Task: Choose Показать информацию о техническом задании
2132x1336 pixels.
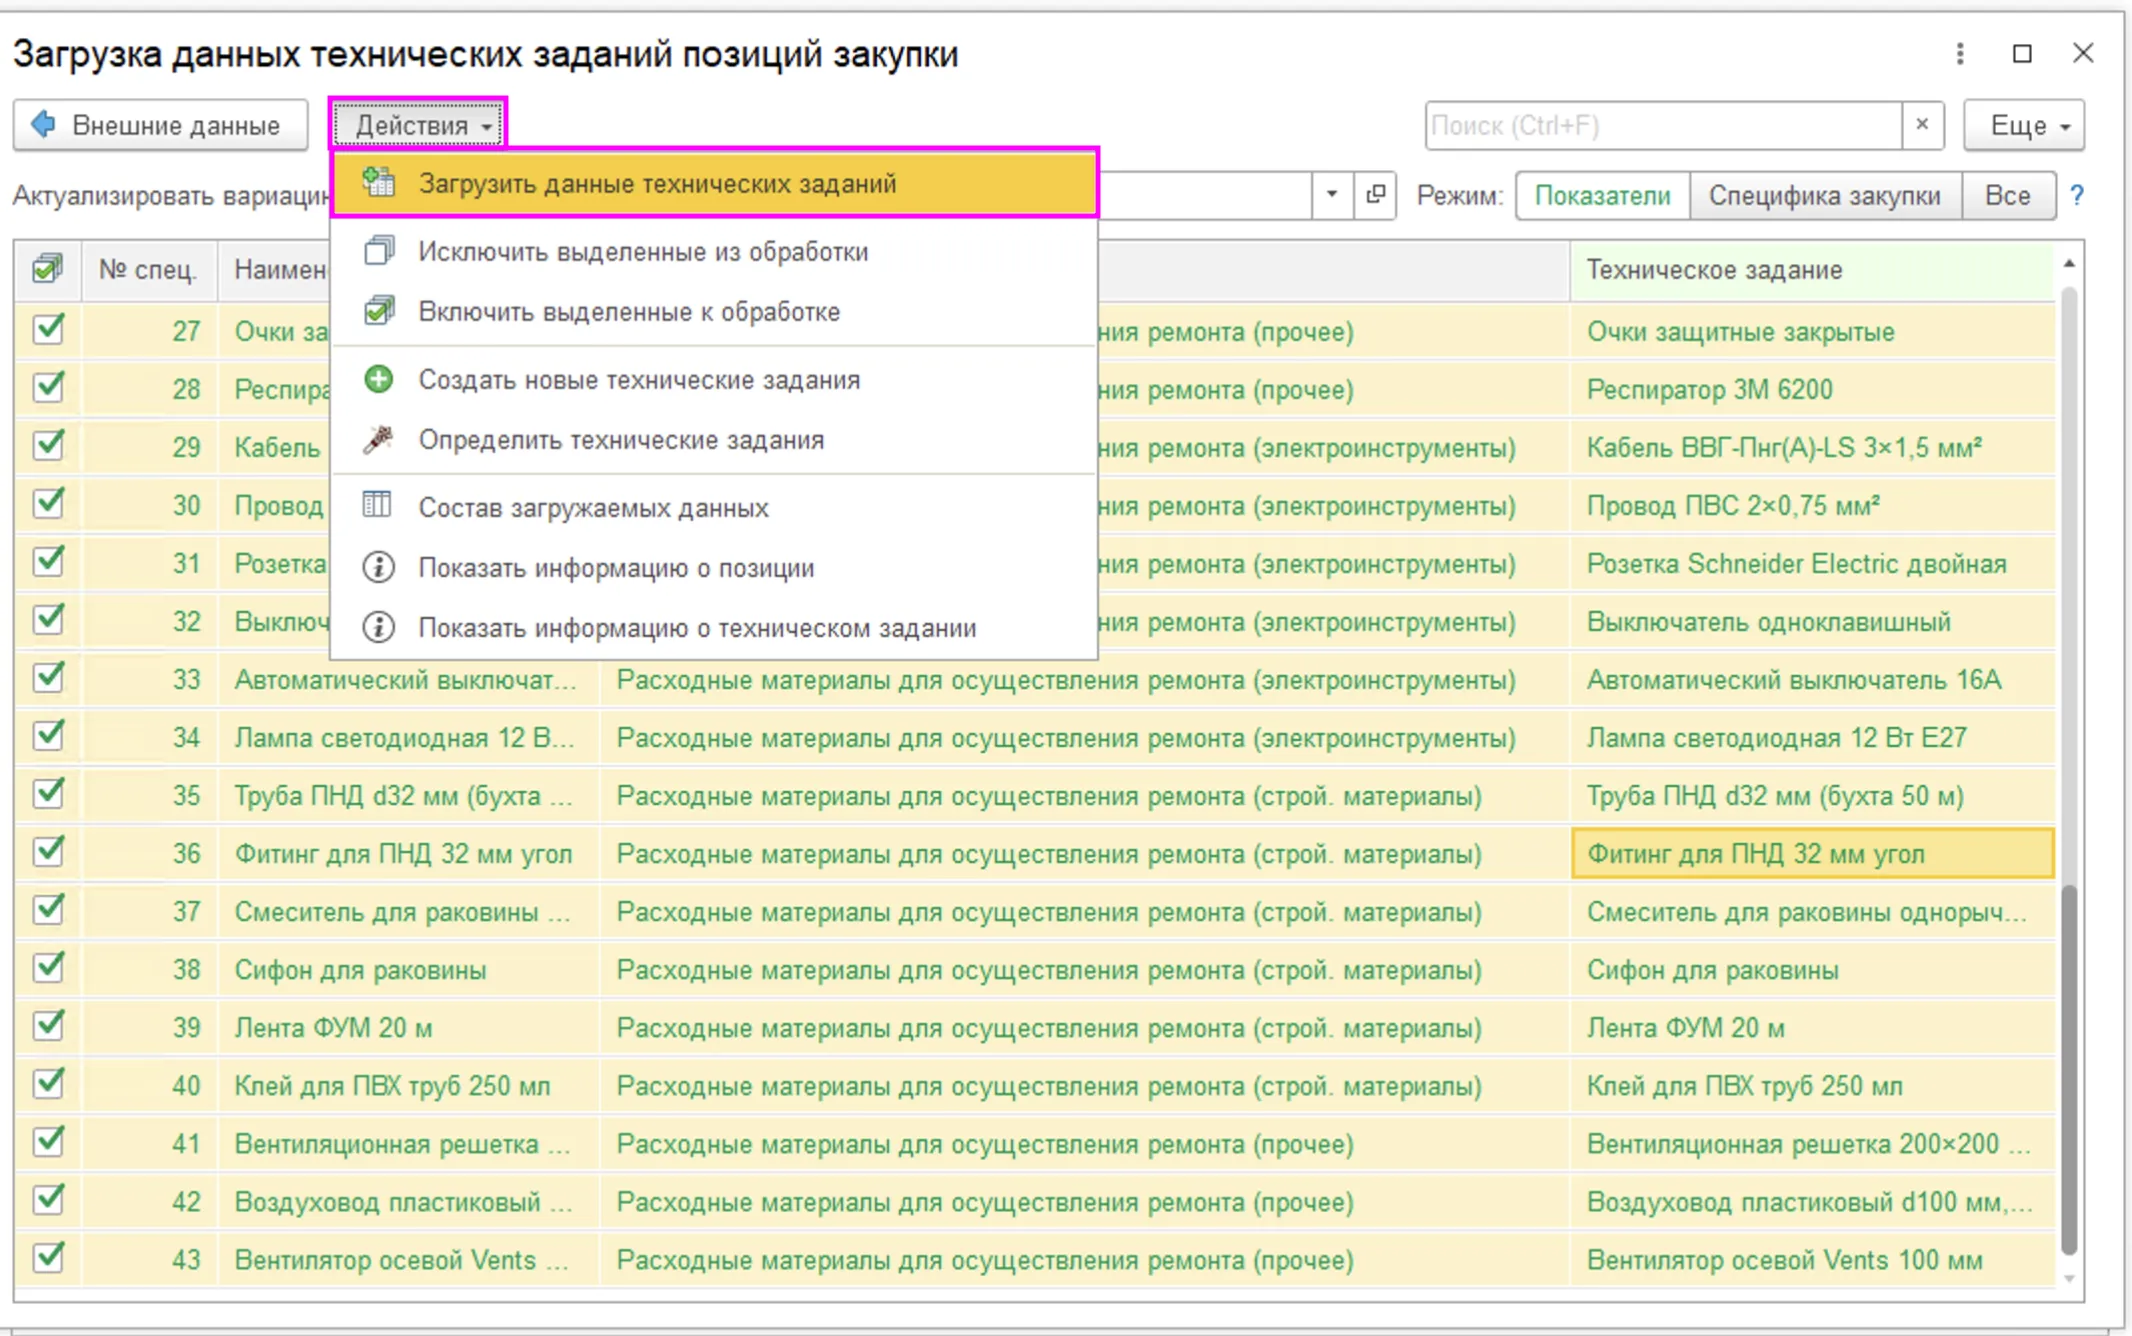Action: click(x=697, y=627)
